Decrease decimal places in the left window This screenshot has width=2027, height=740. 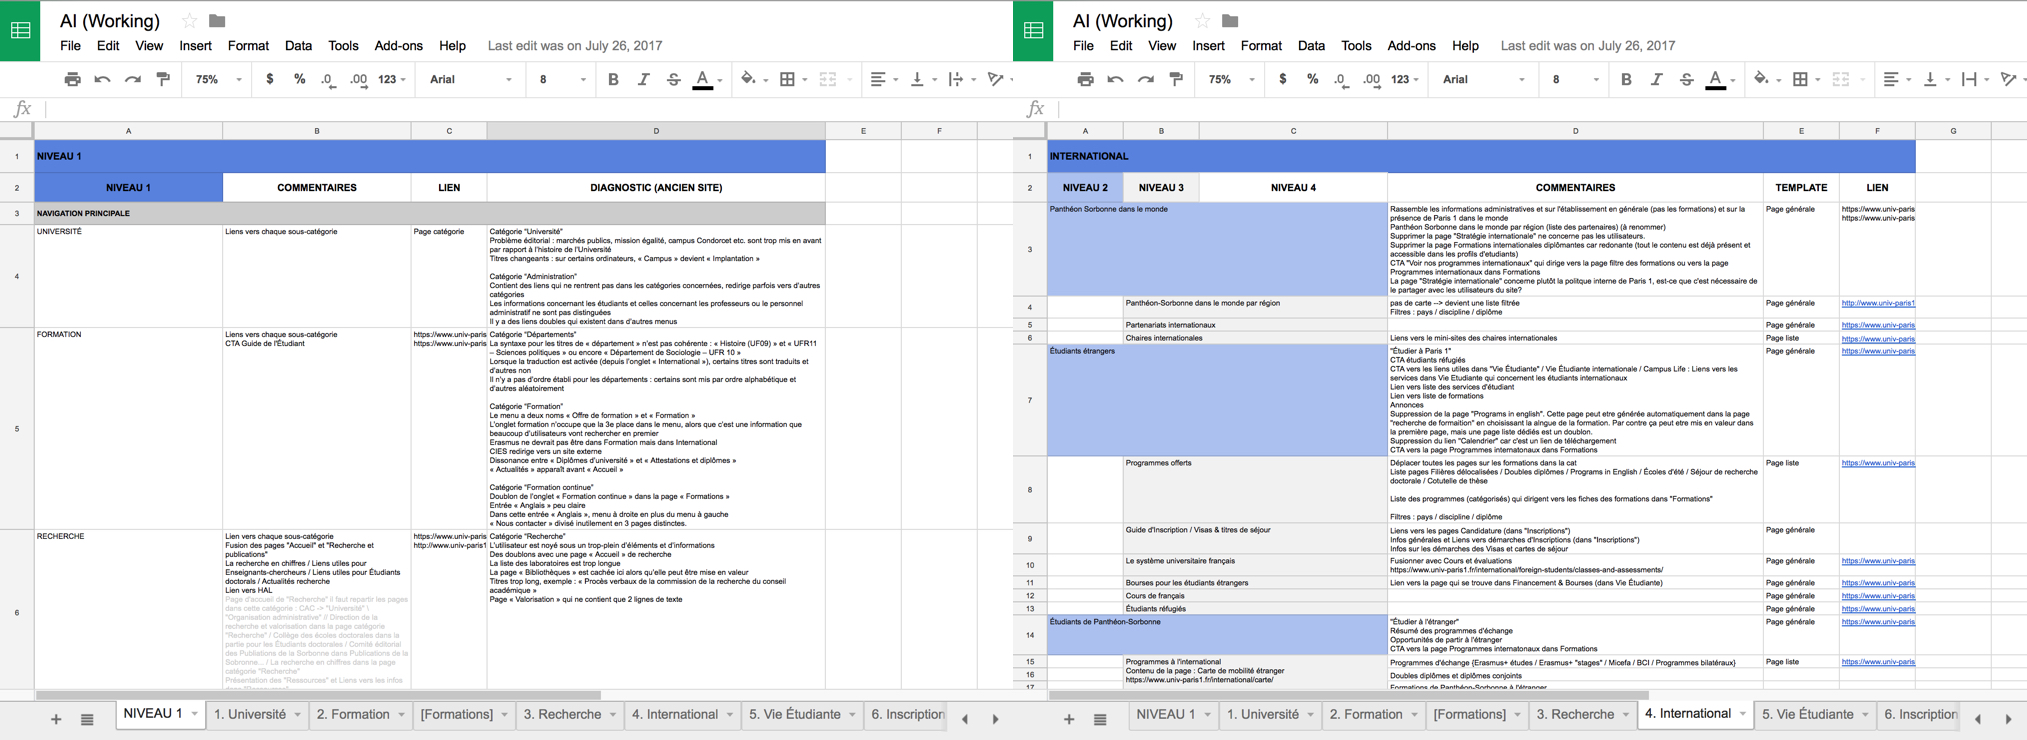[x=328, y=79]
